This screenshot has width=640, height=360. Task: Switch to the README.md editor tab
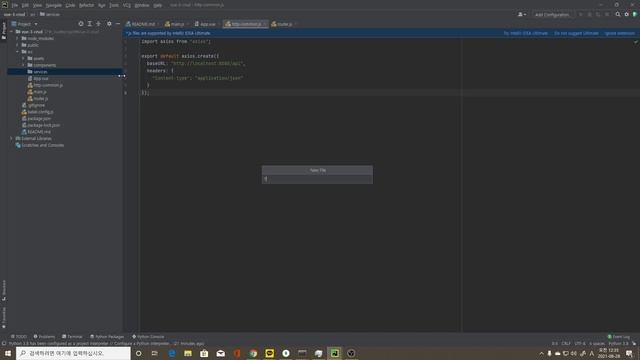coord(142,24)
